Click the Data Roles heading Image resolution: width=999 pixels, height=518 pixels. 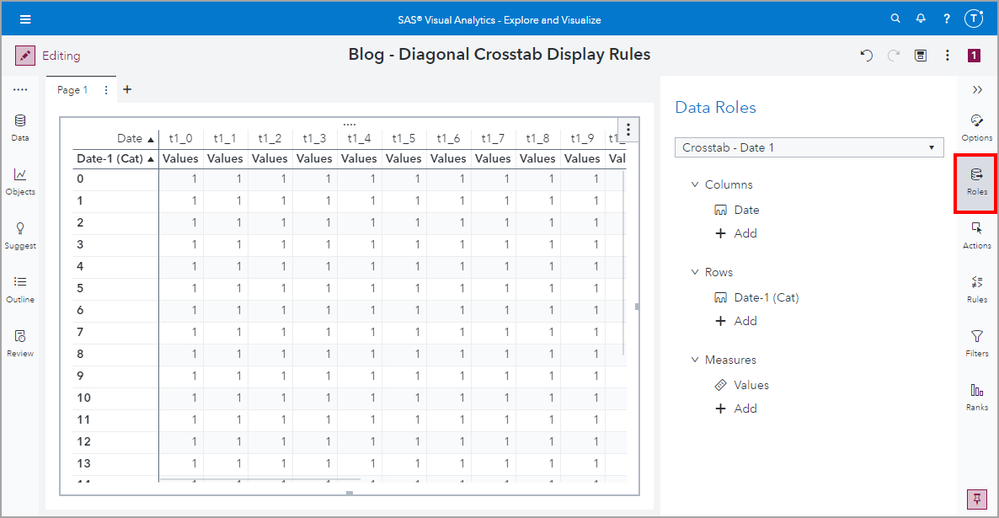pyautogui.click(x=715, y=107)
